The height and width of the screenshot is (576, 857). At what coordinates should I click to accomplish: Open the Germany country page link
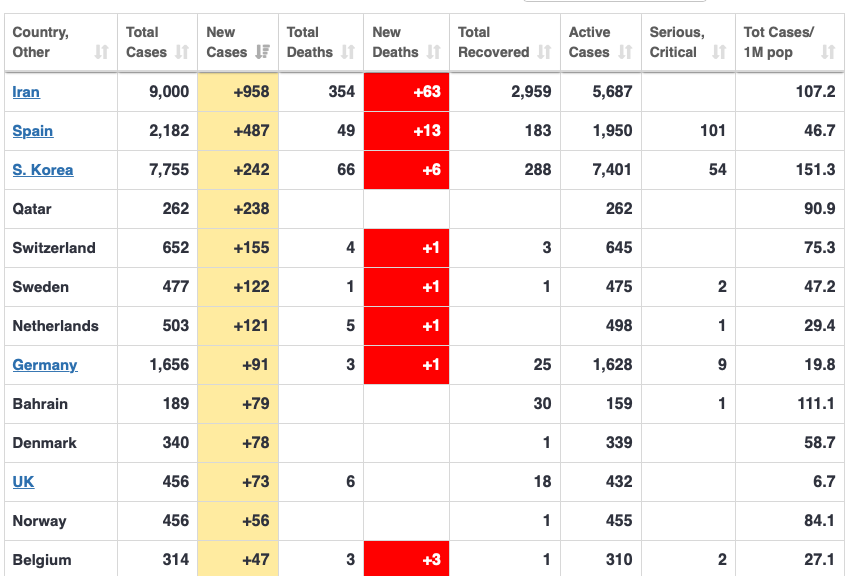click(x=45, y=365)
